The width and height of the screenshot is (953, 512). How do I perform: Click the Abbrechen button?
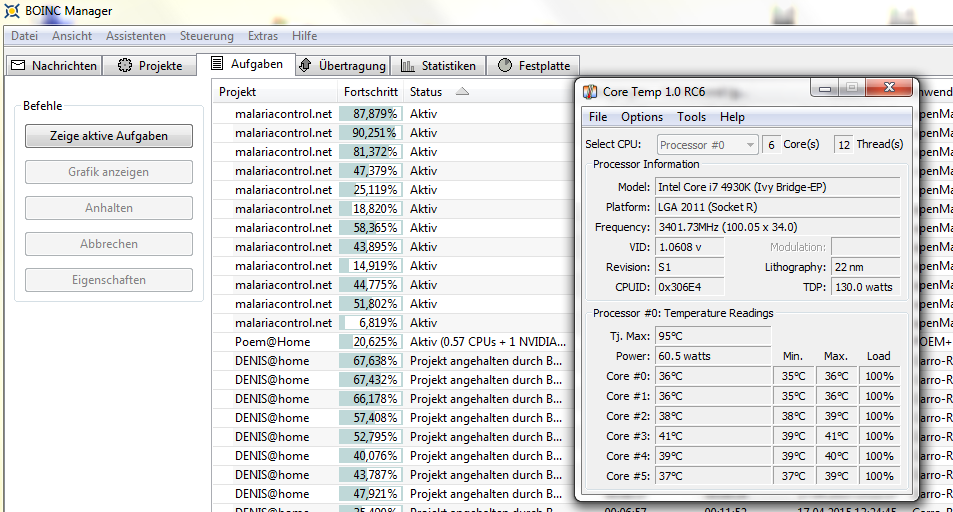pyautogui.click(x=109, y=244)
